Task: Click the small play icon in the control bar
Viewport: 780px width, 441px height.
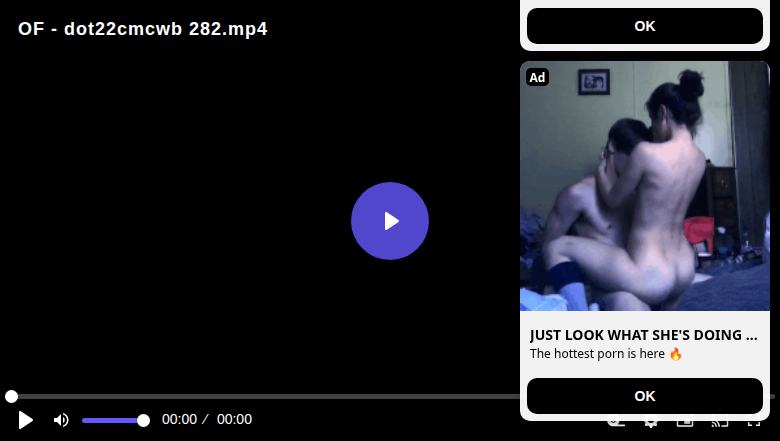Action: coord(25,420)
